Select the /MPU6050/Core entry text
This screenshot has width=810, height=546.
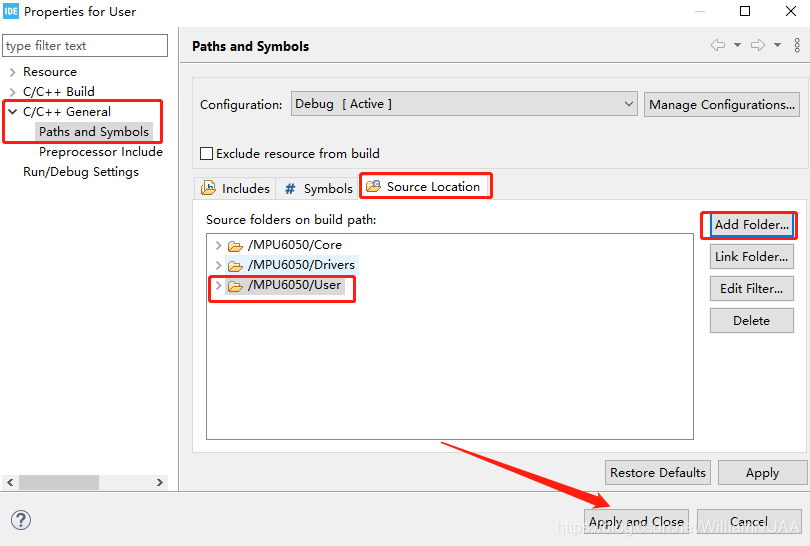tap(294, 245)
